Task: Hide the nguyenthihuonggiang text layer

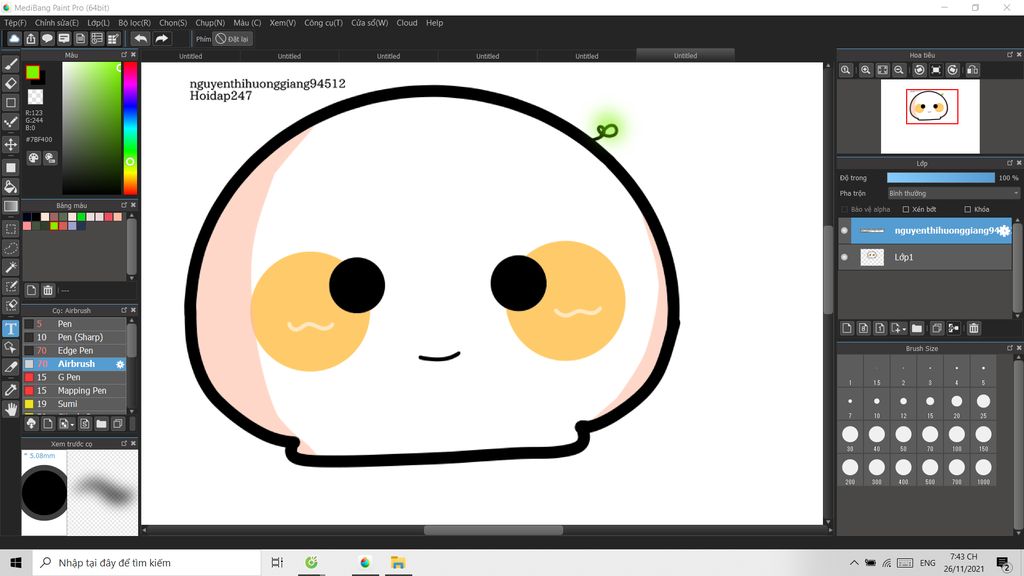Action: coord(844,231)
